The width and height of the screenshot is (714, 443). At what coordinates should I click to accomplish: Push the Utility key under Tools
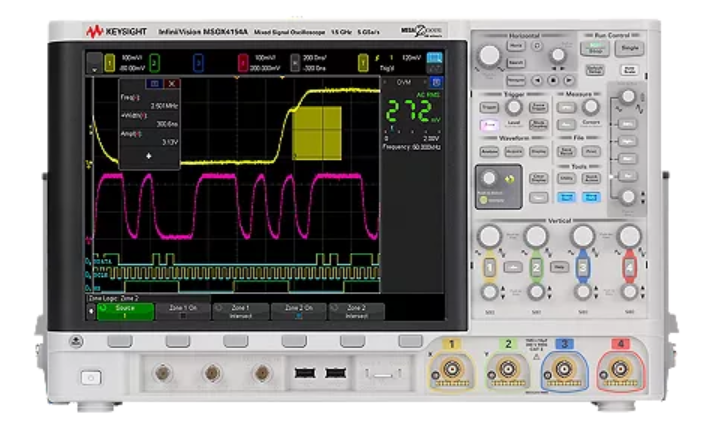(566, 178)
